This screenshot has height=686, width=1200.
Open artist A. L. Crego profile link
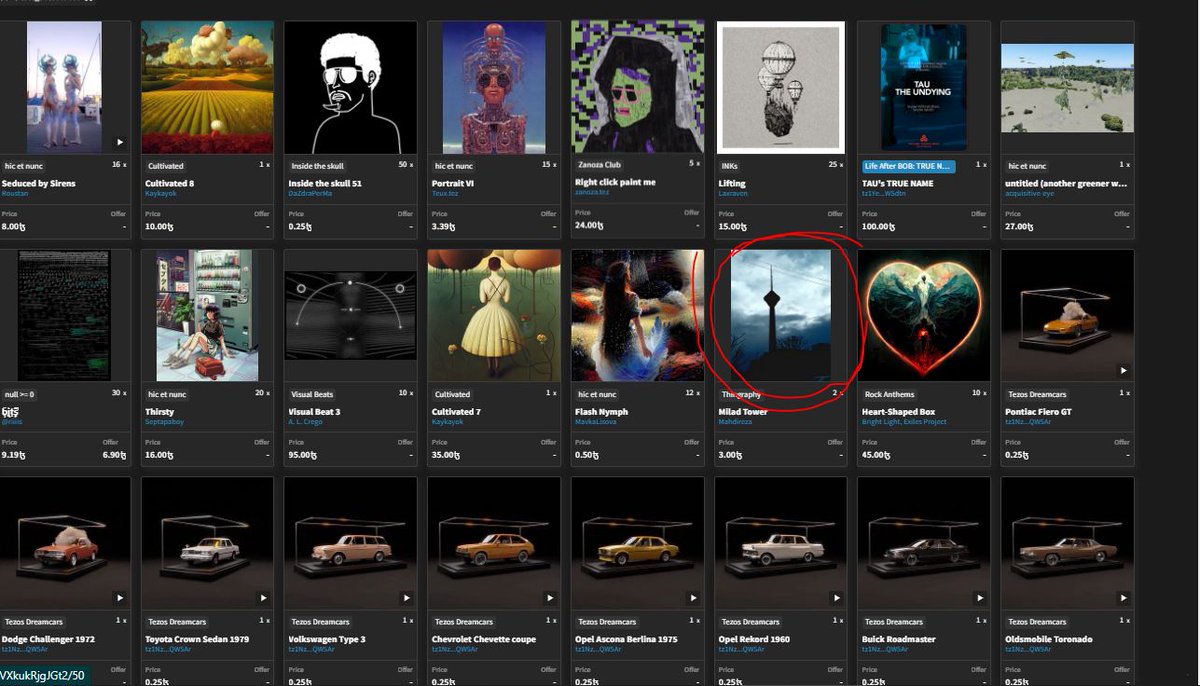coord(308,420)
